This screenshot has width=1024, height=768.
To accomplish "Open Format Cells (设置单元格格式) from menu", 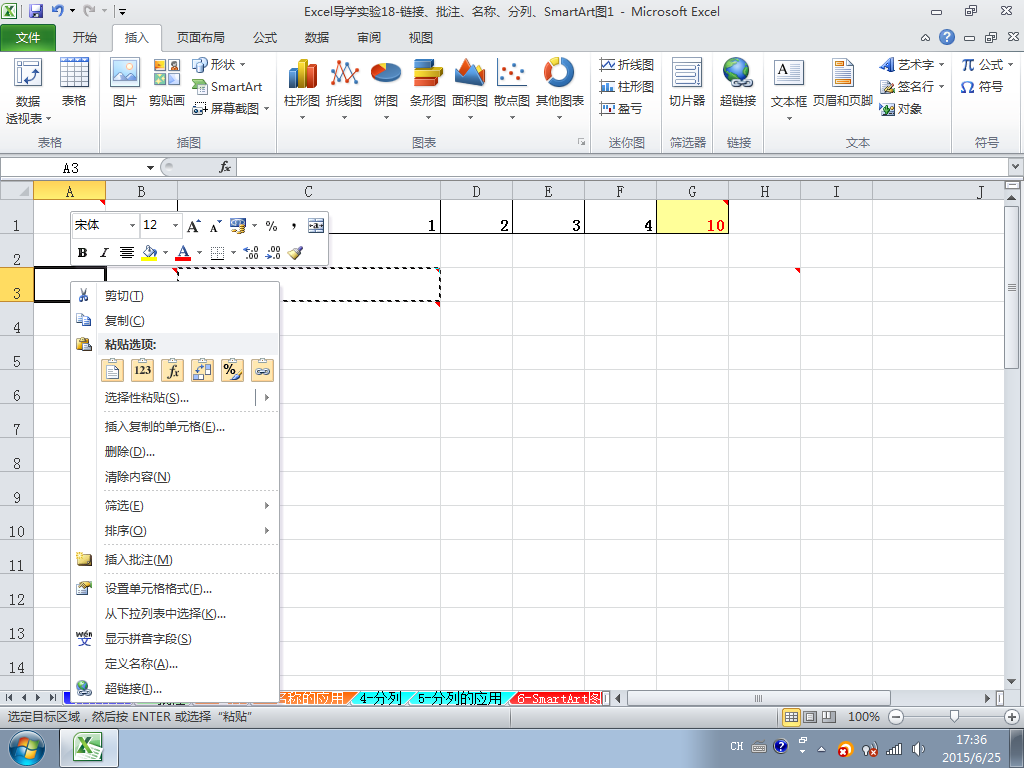I will 175,588.
